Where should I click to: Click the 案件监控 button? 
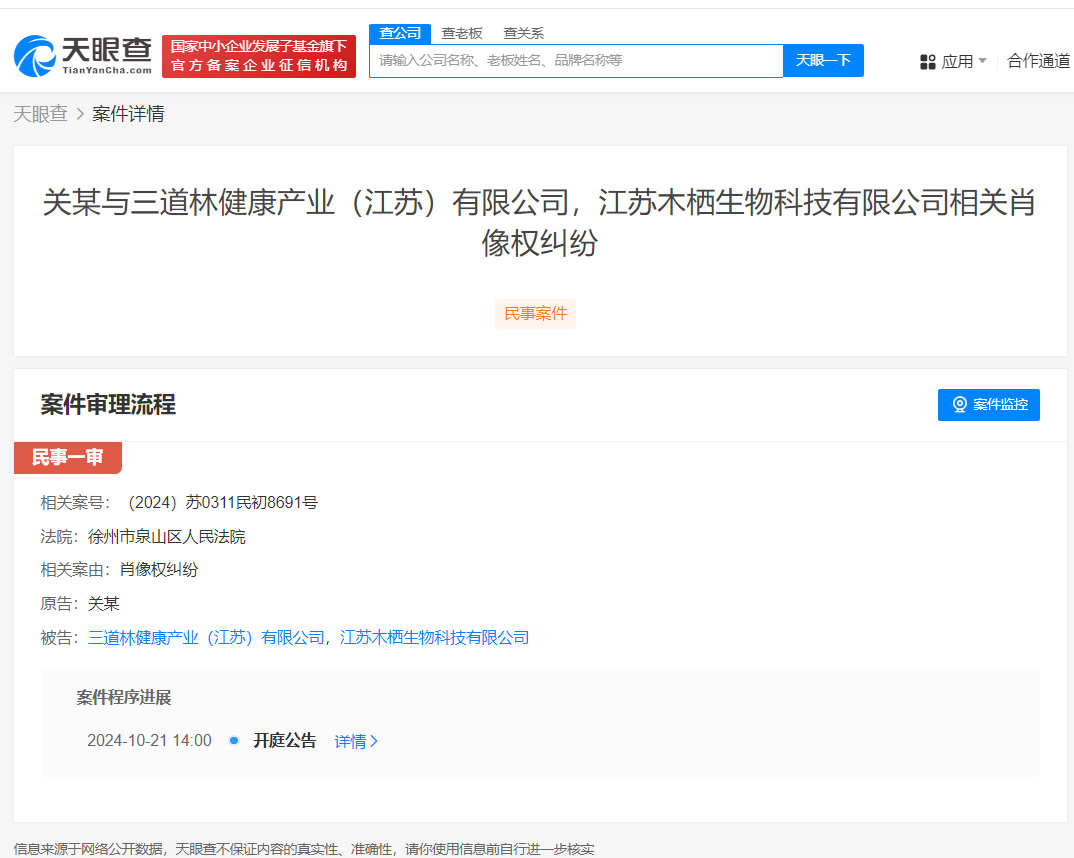pyautogui.click(x=988, y=405)
